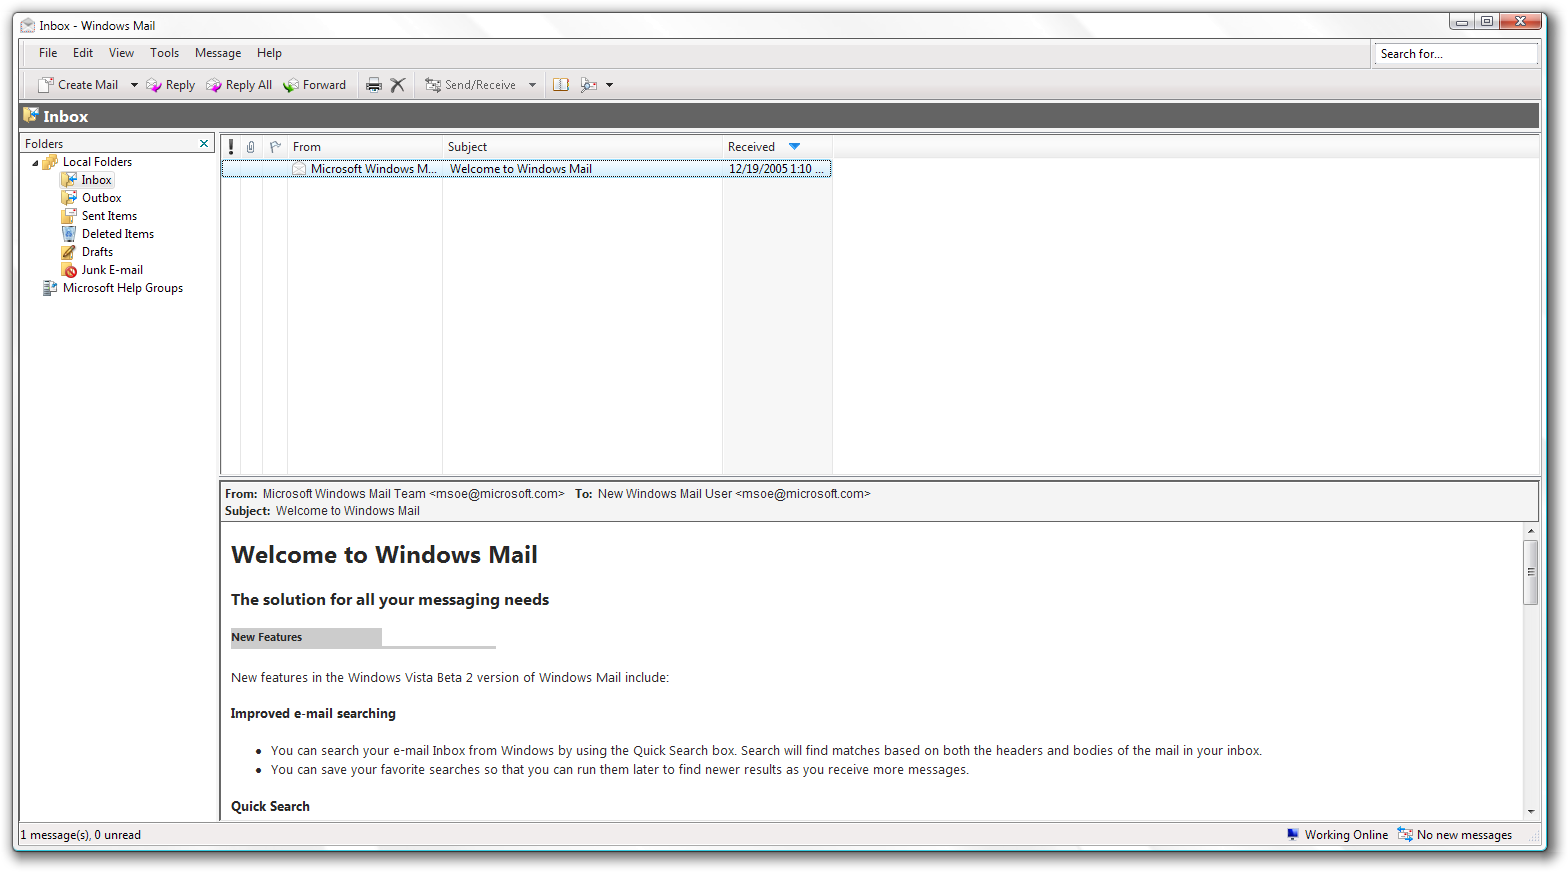The height and width of the screenshot is (872, 1568).
Task: Open the Find dropdown arrow
Action: [x=609, y=85]
